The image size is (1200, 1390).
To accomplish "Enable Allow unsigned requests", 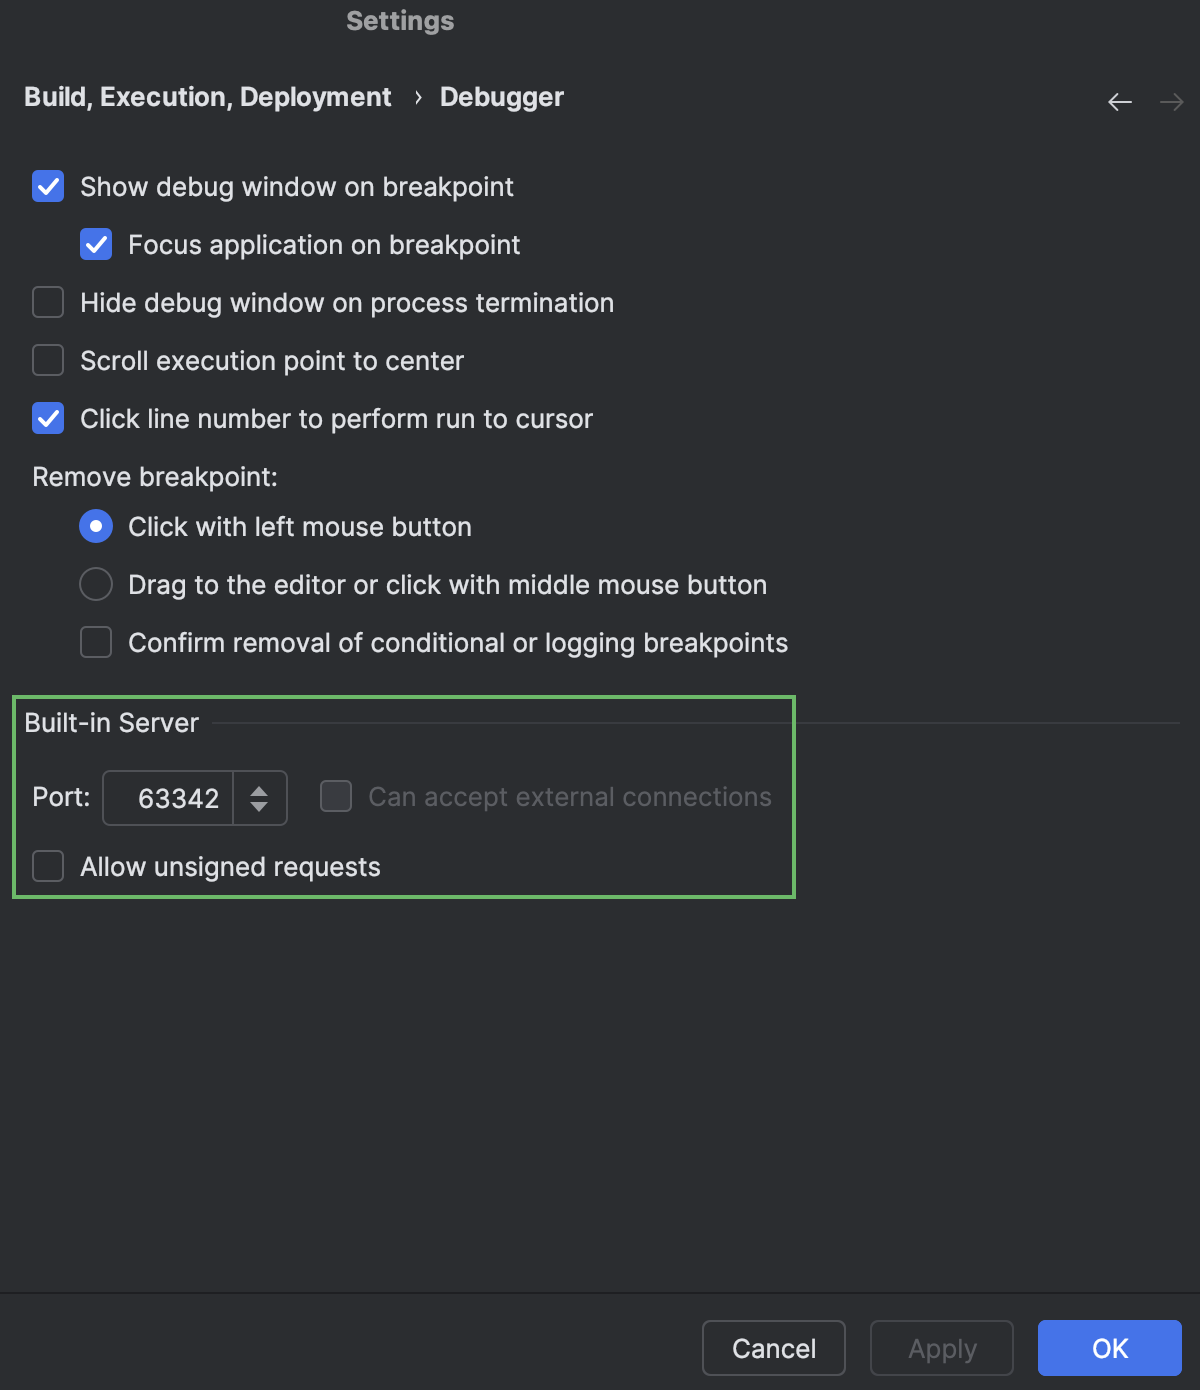I will [47, 866].
